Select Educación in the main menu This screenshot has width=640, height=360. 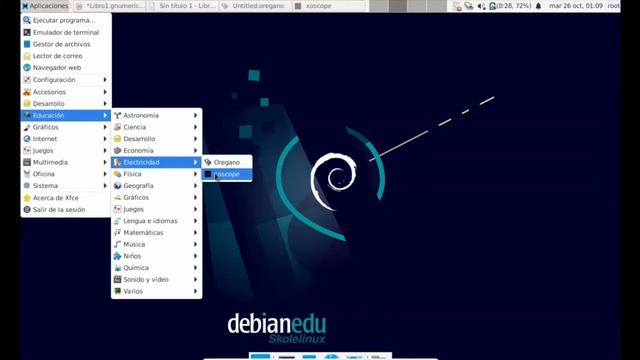click(66, 116)
